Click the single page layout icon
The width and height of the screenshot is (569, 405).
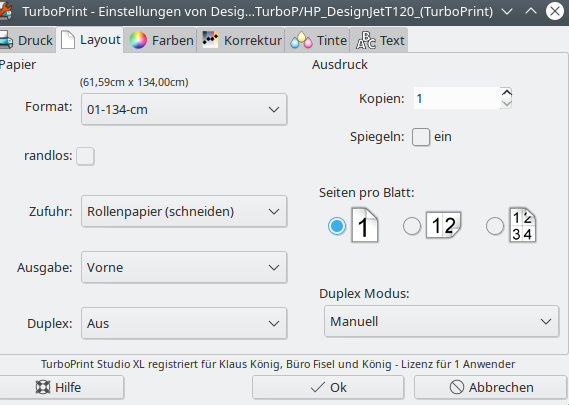click(x=365, y=225)
